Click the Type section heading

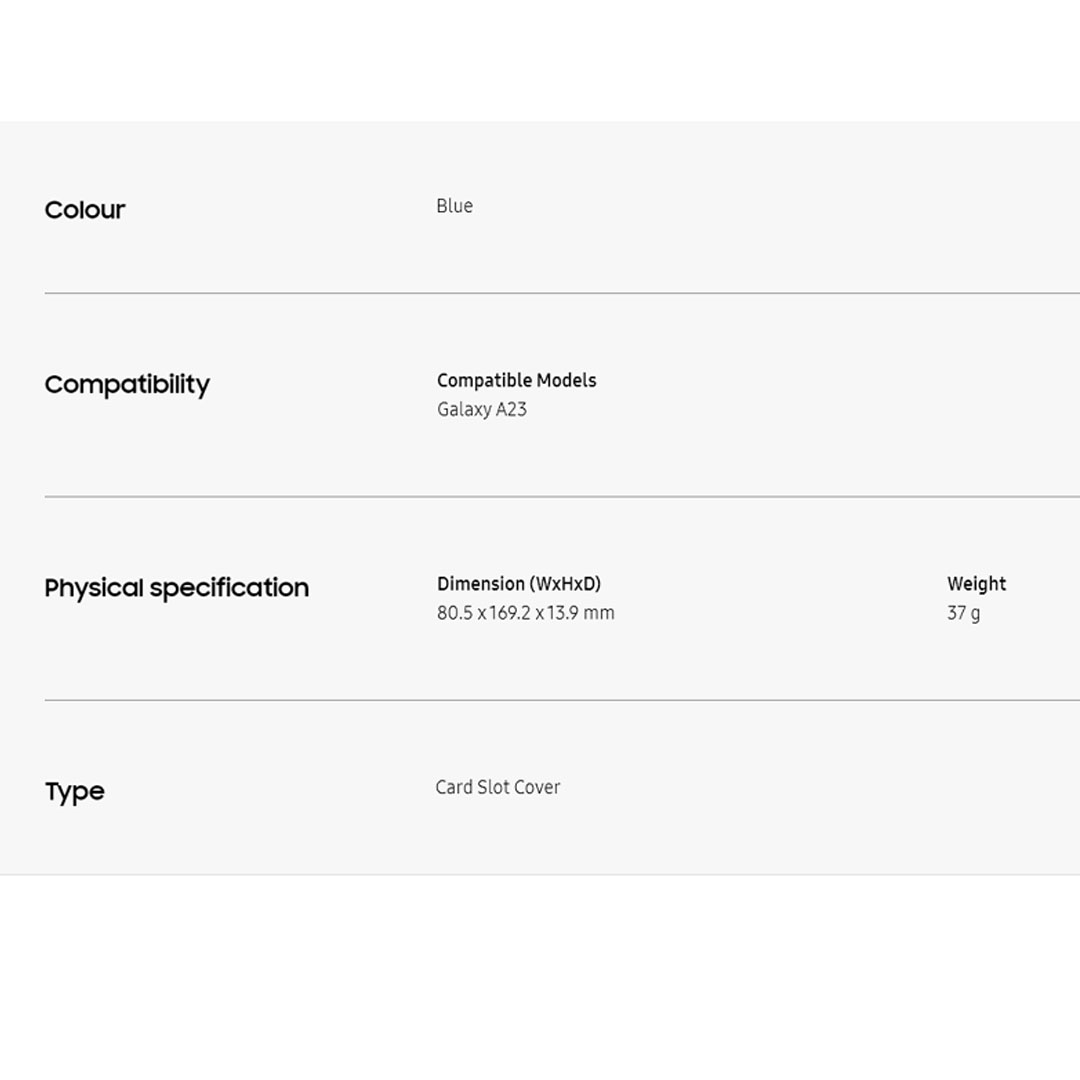tap(75, 792)
